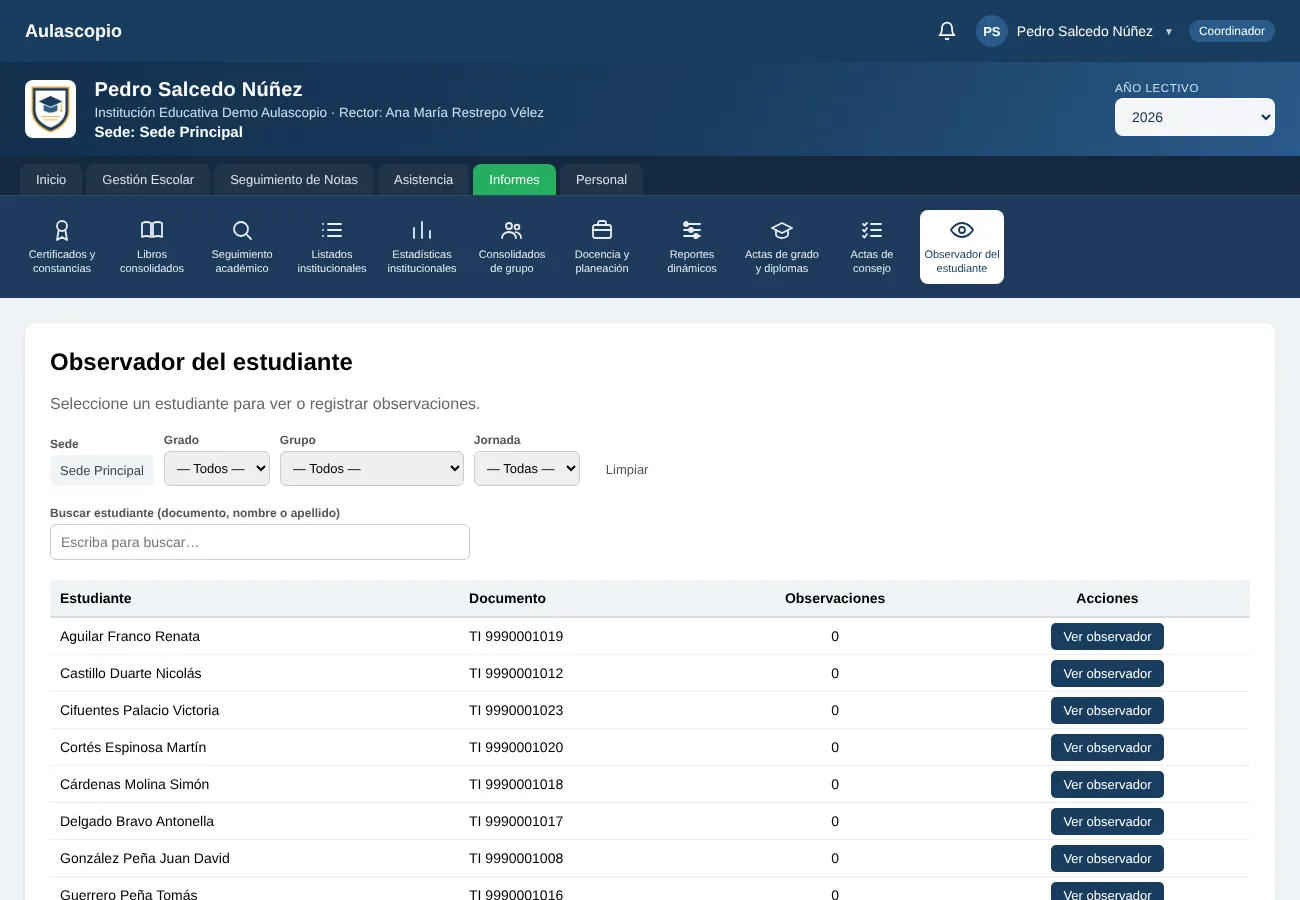Open the Asistencia tab

[424, 180]
